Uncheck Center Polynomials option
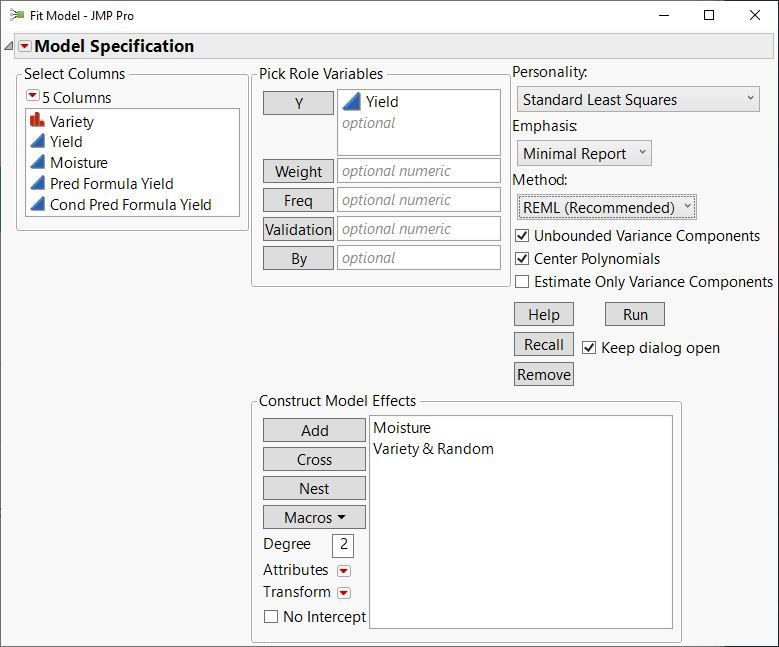 tap(522, 259)
